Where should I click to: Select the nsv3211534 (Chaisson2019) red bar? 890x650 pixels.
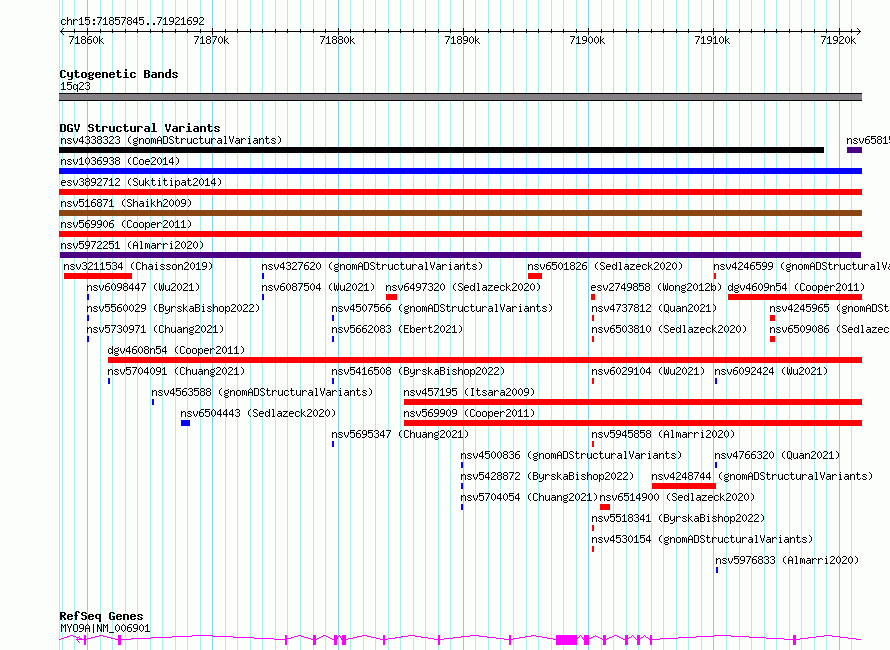click(98, 276)
